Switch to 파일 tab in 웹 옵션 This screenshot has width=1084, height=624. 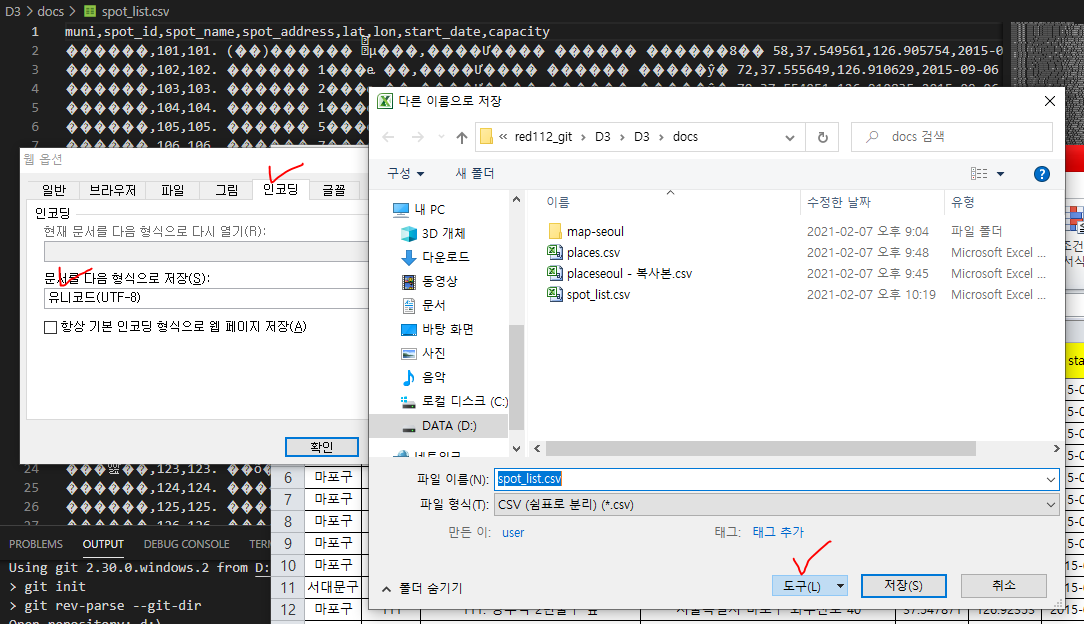coord(172,190)
